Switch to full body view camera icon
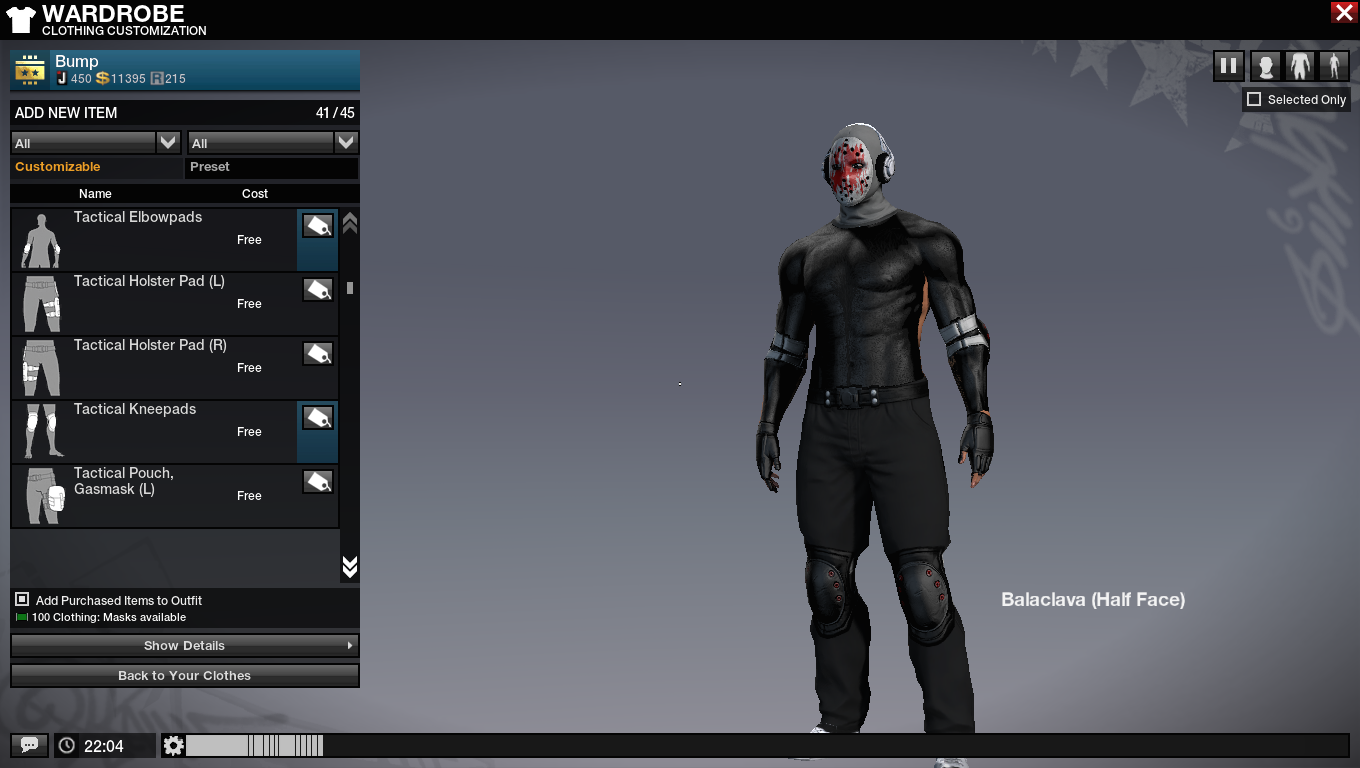This screenshot has height=768, width=1360. pos(1334,66)
